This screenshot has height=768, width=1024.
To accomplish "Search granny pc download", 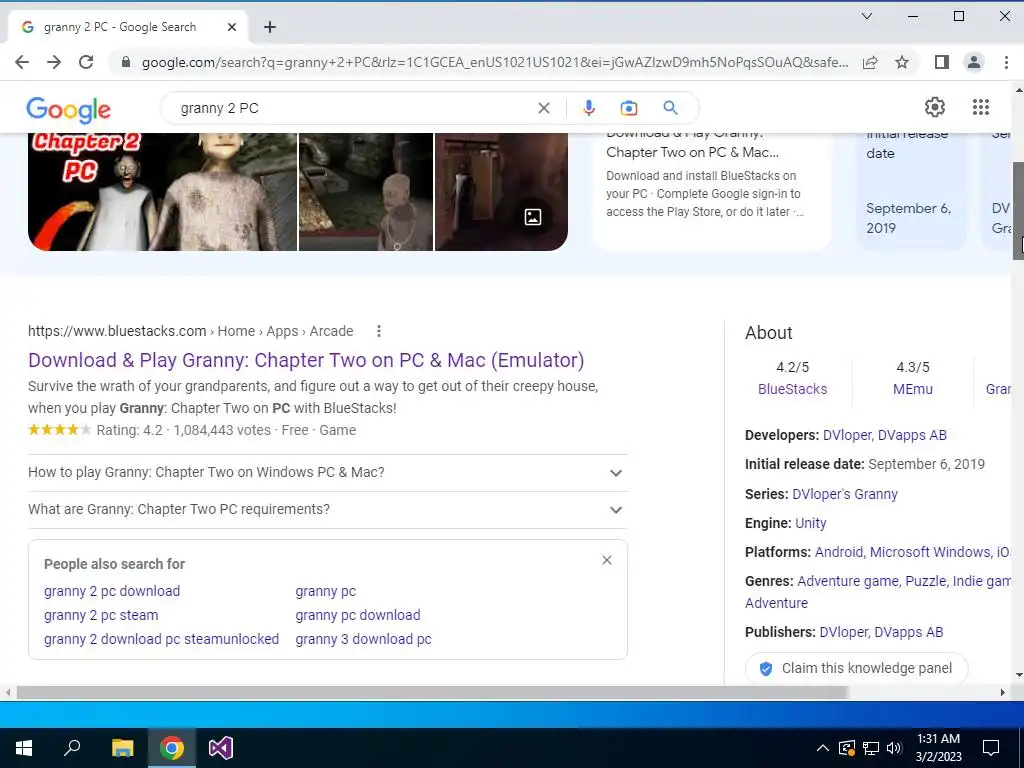I will tap(358, 615).
